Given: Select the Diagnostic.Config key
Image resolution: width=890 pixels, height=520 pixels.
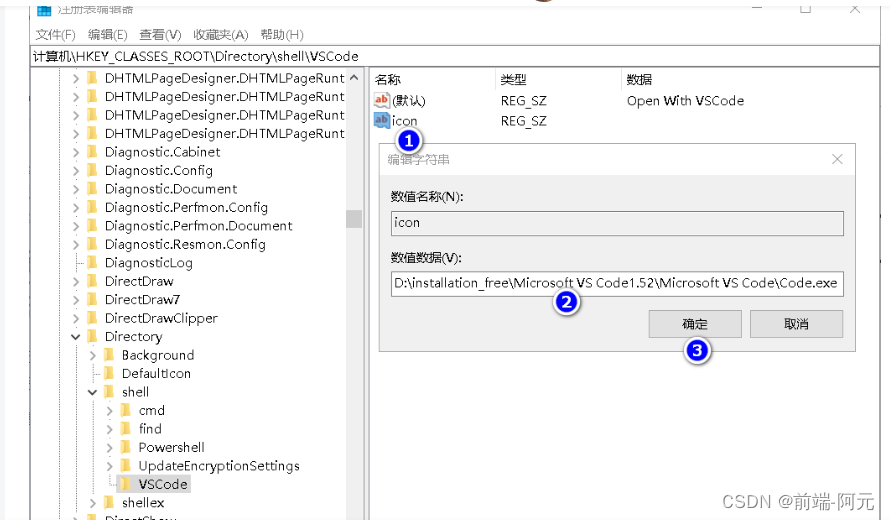Looking at the screenshot, I should (159, 171).
